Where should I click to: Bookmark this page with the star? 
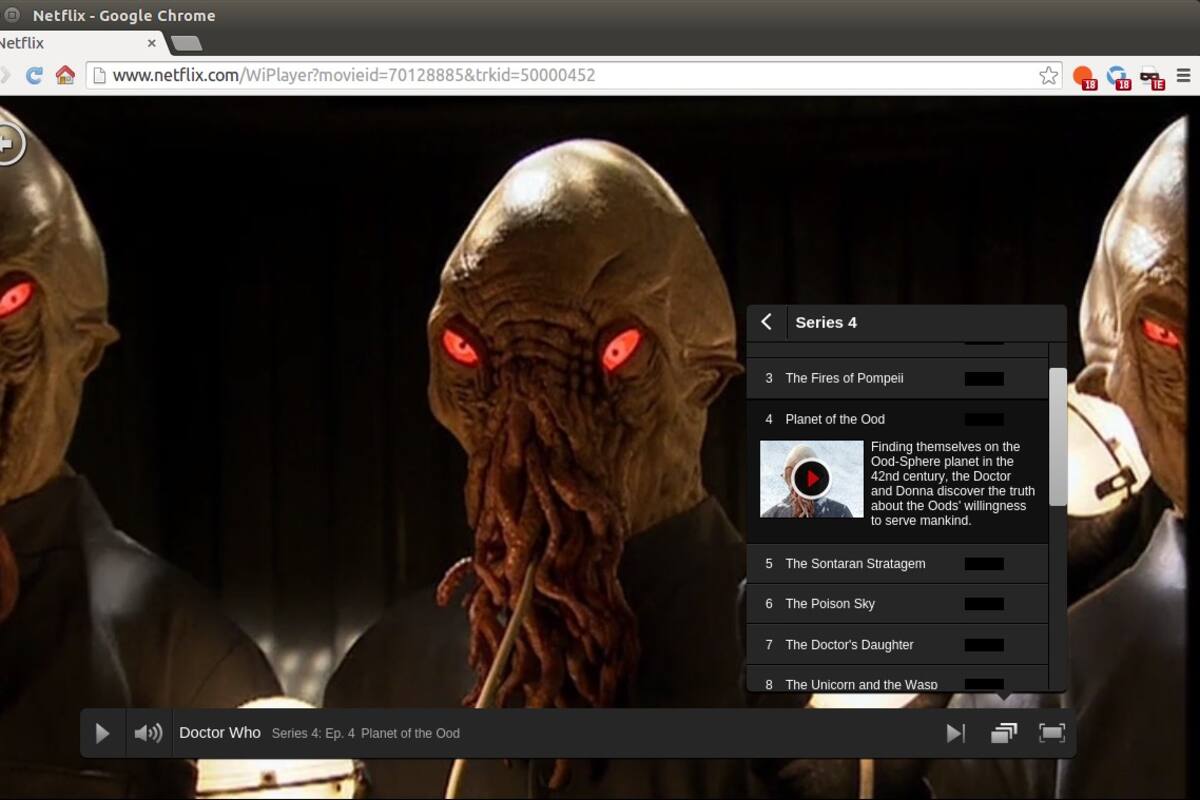[x=1048, y=75]
